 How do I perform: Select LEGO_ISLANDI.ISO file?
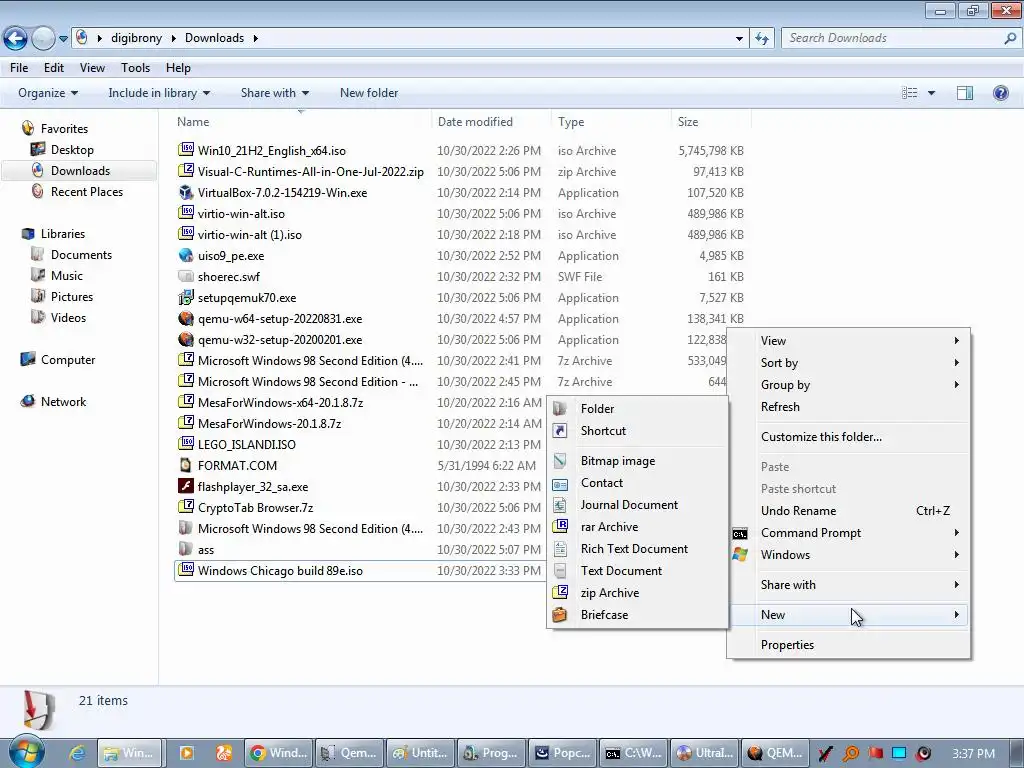[x=246, y=445]
